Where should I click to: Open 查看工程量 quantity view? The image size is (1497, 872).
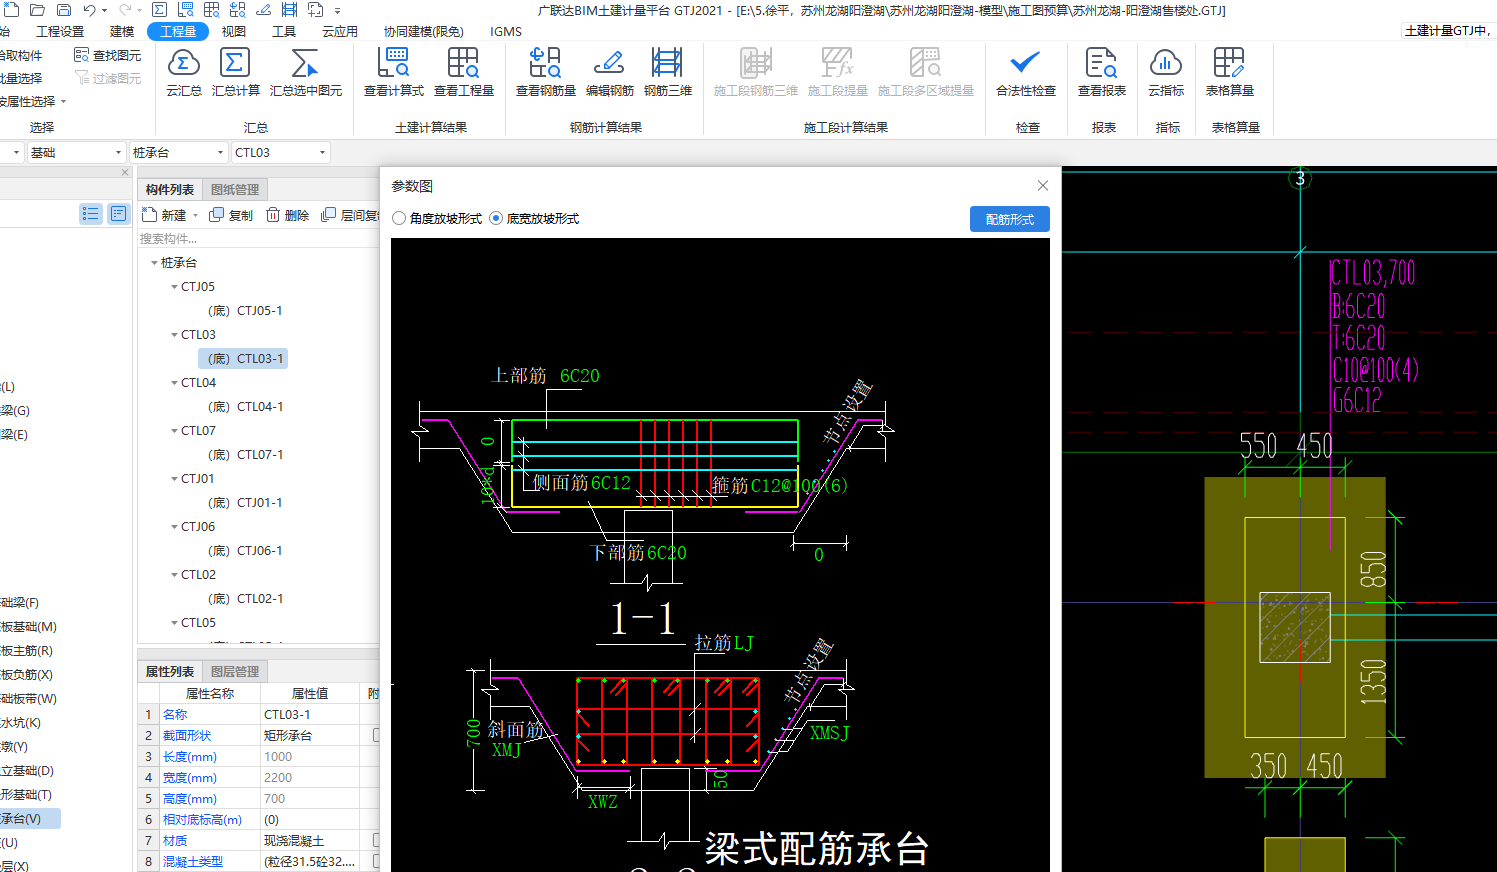463,72
